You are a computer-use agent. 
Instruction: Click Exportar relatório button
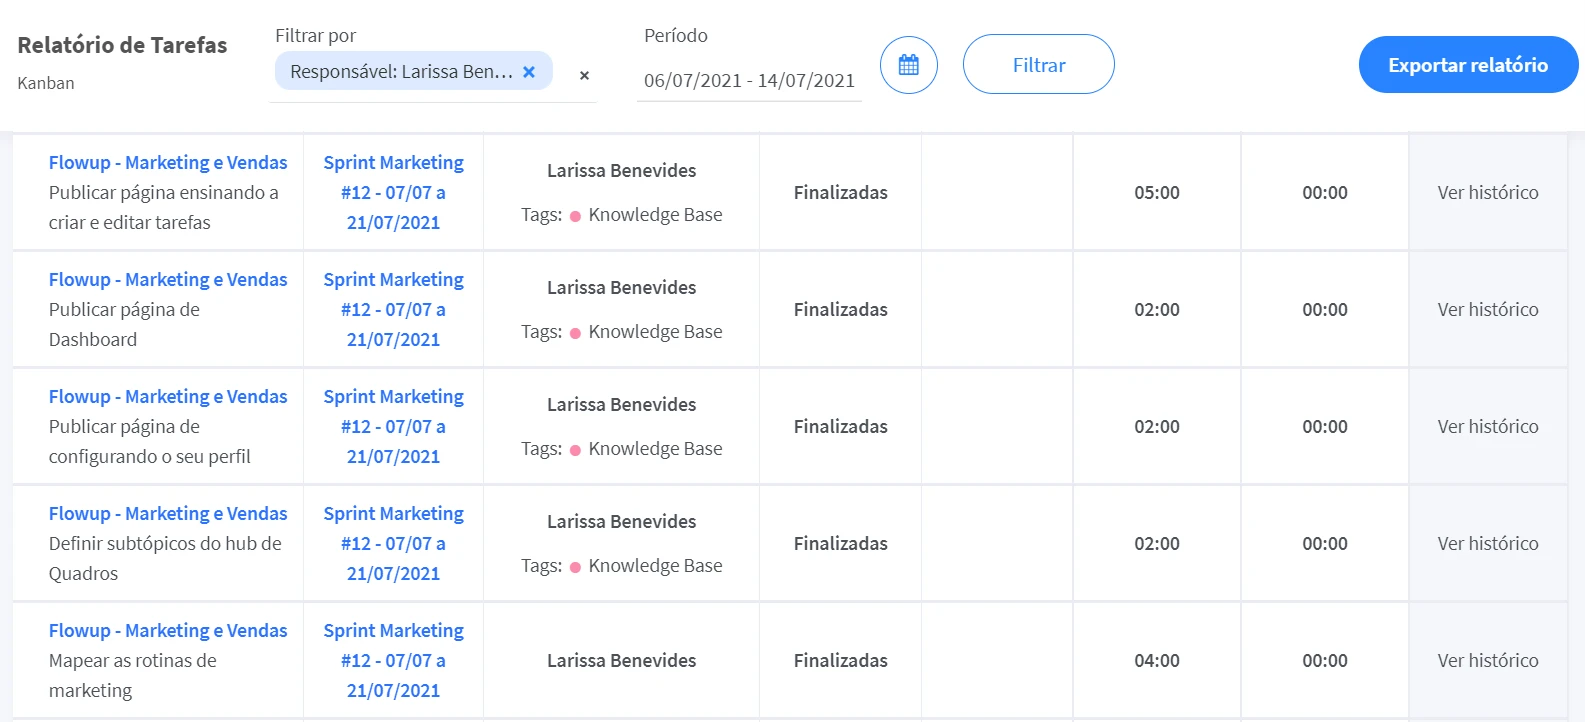1467,65
